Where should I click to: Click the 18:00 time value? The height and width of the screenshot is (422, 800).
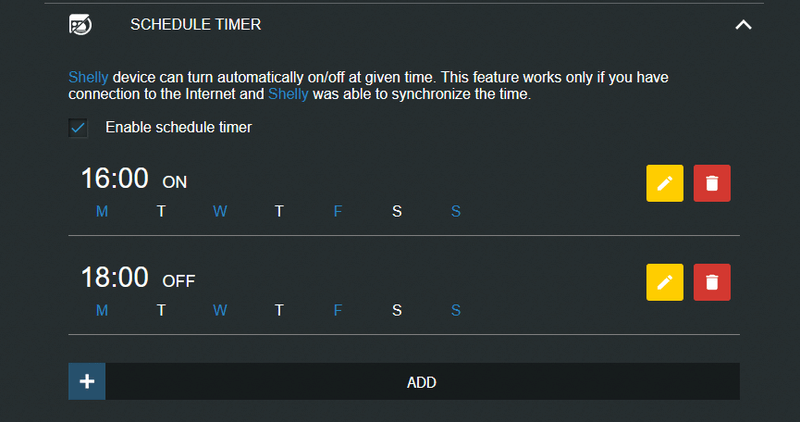[x=114, y=278]
